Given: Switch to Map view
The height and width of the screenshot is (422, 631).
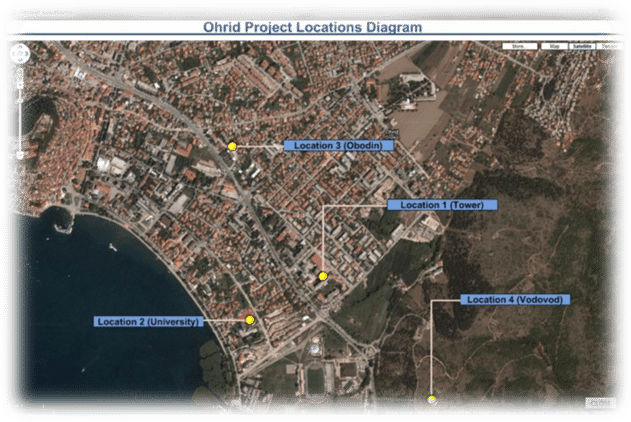Looking at the screenshot, I should (x=554, y=47).
